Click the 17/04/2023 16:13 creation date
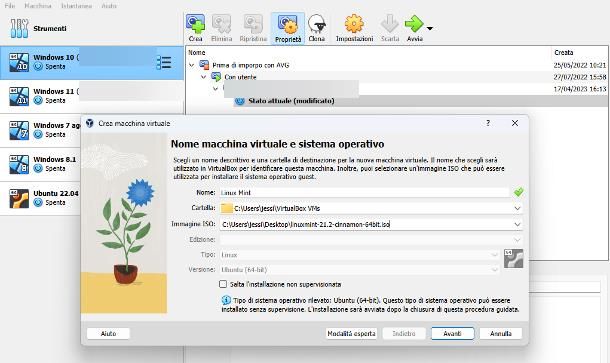Image resolution: width=610 pixels, height=363 pixels. point(580,89)
